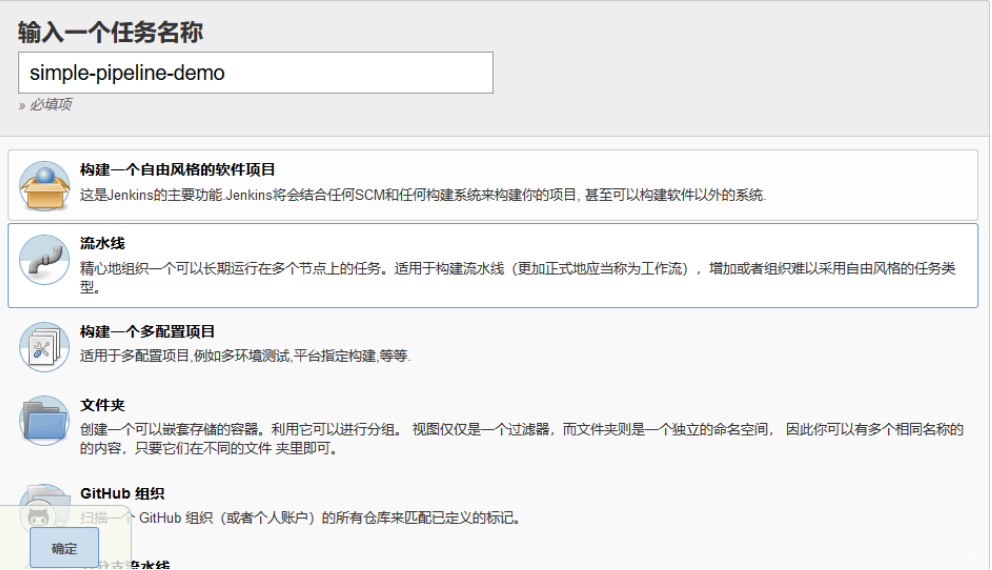Select the pipeline pipe icon
Image resolution: width=992 pixels, height=570 pixels.
[44, 260]
